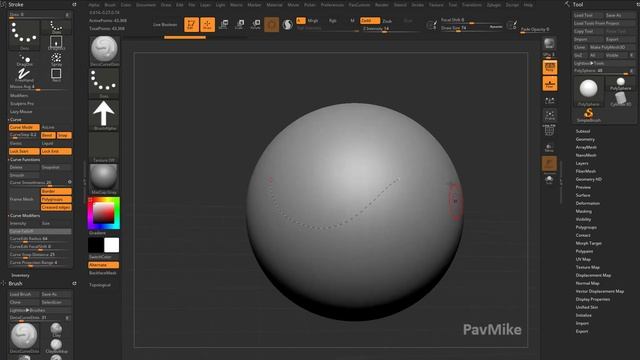Screen dimensions: 640x360
Task: Click the SwitchColor button
Action: pyautogui.click(x=104, y=257)
